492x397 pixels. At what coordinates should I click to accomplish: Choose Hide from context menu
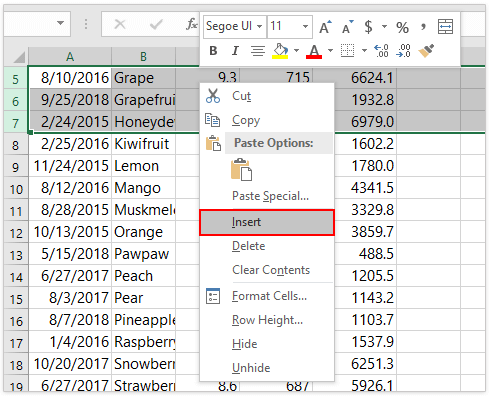click(x=267, y=344)
